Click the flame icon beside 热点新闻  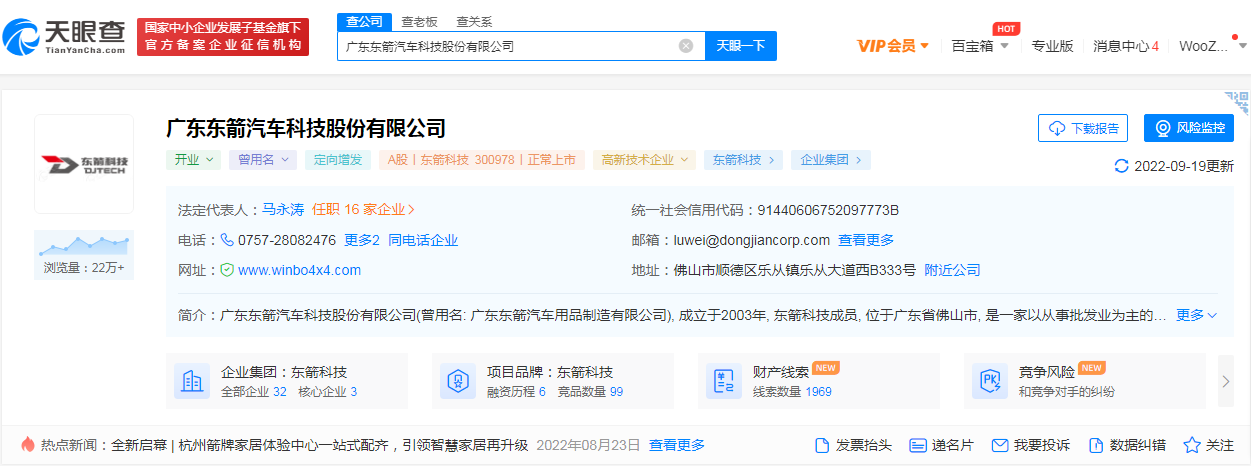[x=27, y=445]
